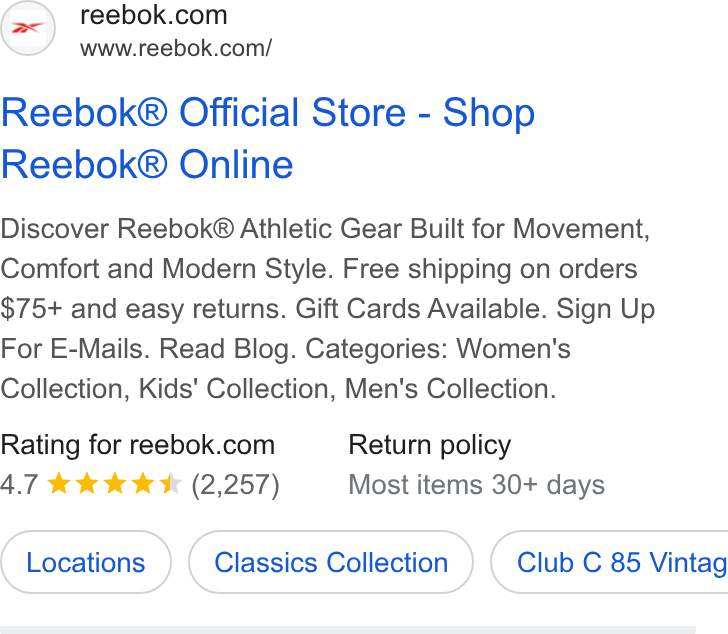728x634 pixels.
Task: Click the horizontal scrollbar at the bottom
Action: click(x=348, y=630)
